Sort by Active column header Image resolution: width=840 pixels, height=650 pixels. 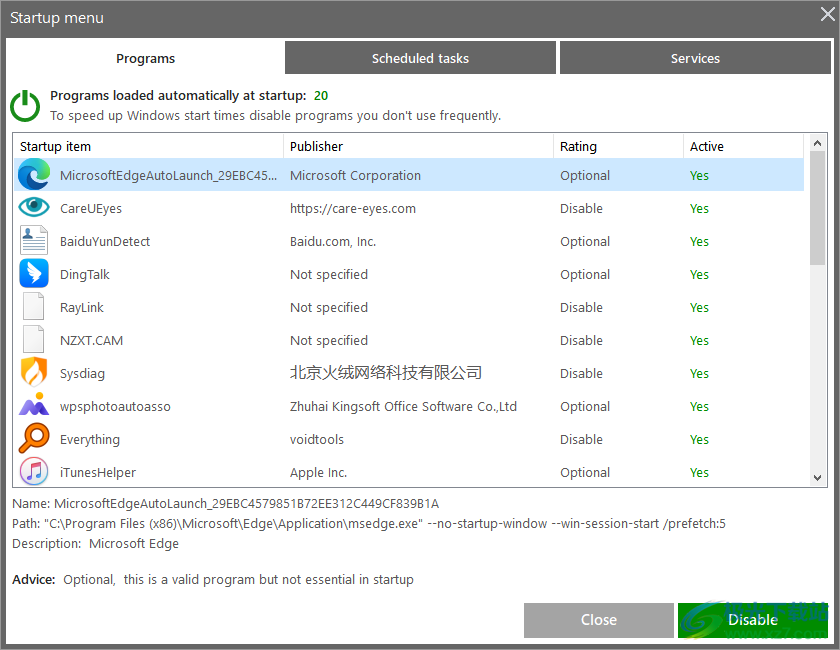[x=744, y=146]
